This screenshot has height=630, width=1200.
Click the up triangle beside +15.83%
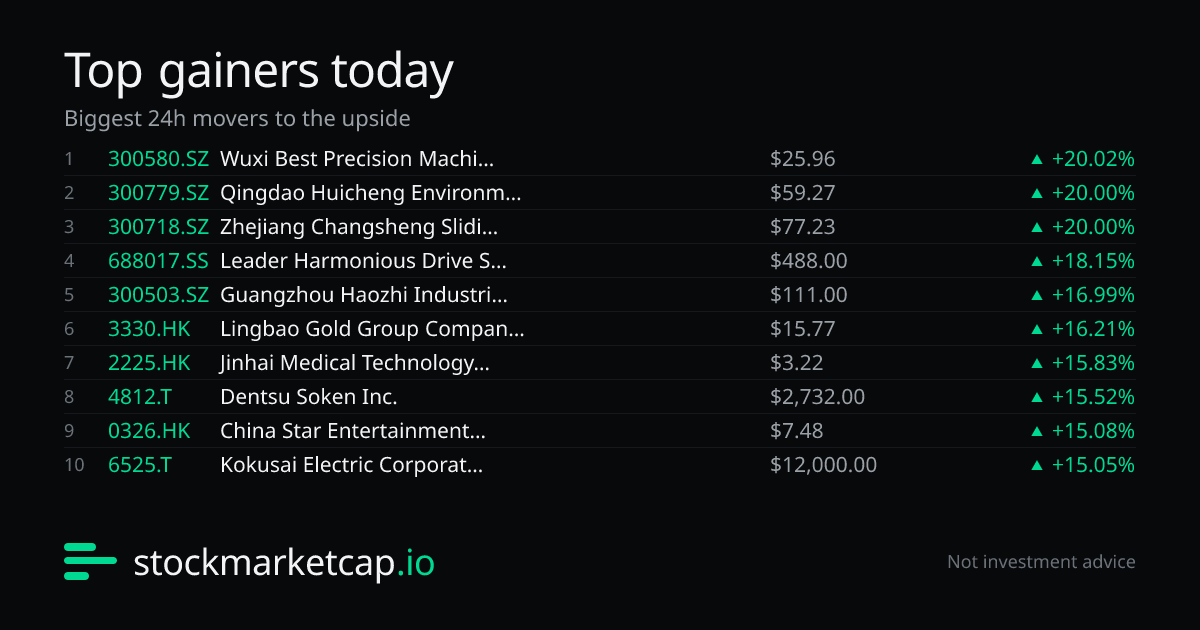(x=1037, y=363)
